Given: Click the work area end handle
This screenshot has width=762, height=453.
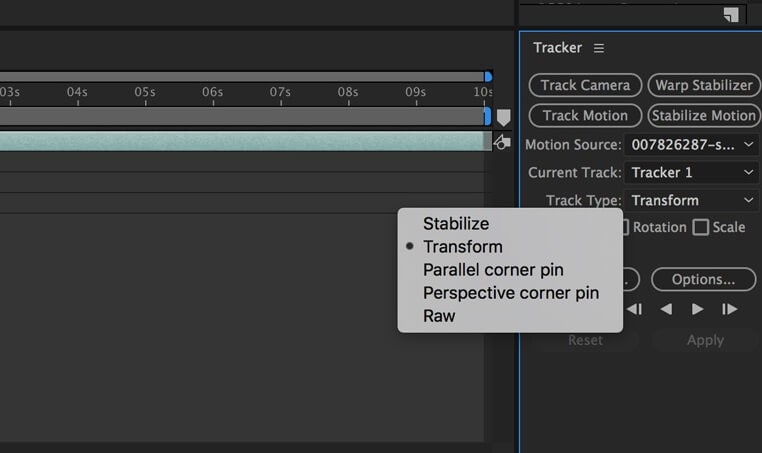Looking at the screenshot, I should point(488,76).
